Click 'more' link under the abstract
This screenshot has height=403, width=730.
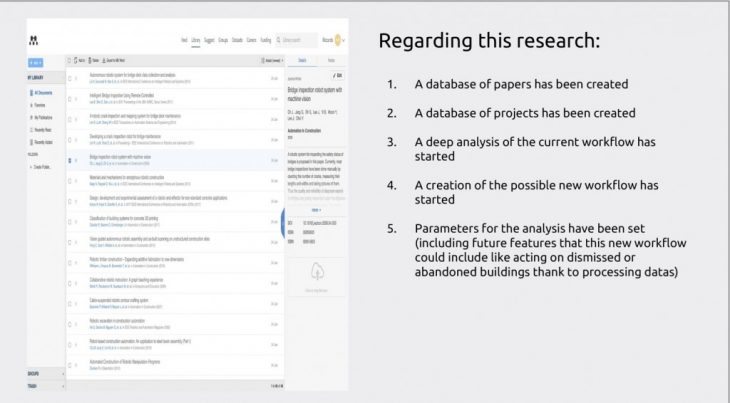(315, 210)
